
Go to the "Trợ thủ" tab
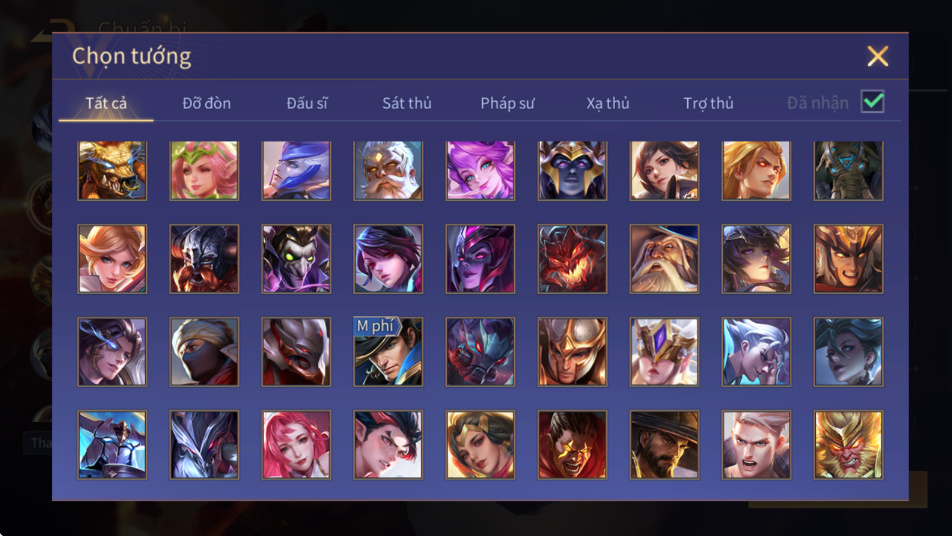708,103
